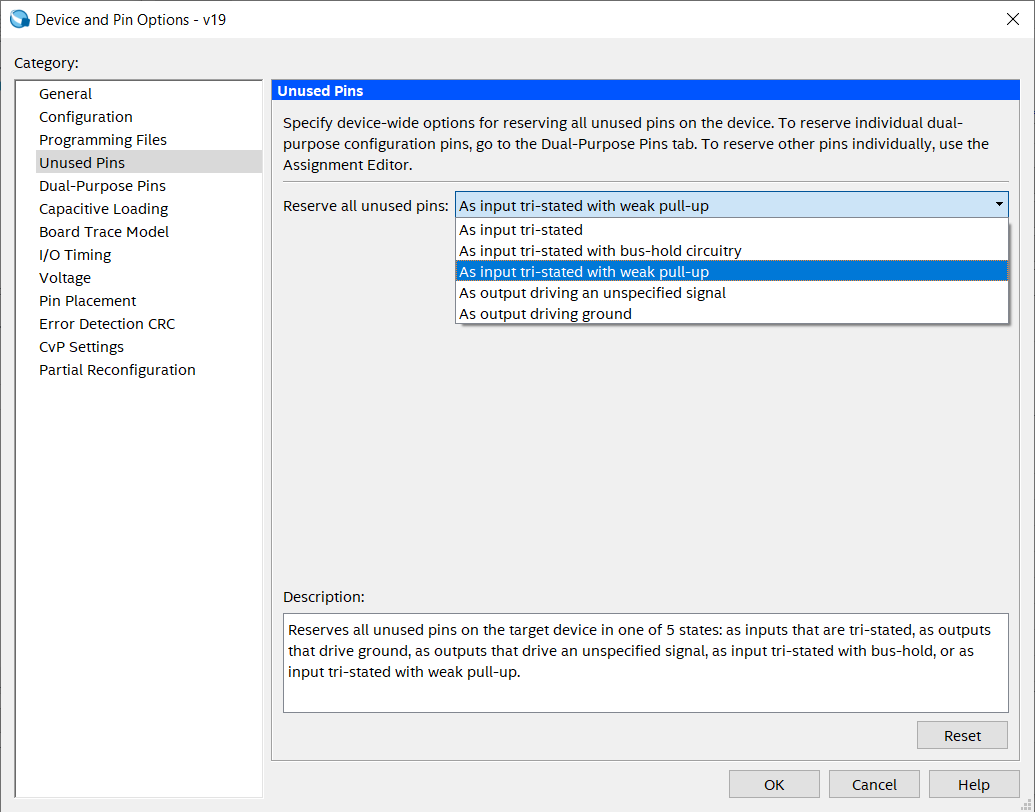Open the Reserve all unused pins dropdown arrow
This screenshot has width=1035, height=812.
(997, 205)
